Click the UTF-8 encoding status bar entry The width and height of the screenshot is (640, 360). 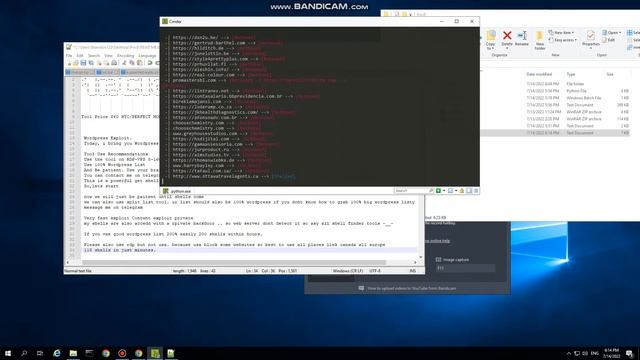click(x=375, y=271)
